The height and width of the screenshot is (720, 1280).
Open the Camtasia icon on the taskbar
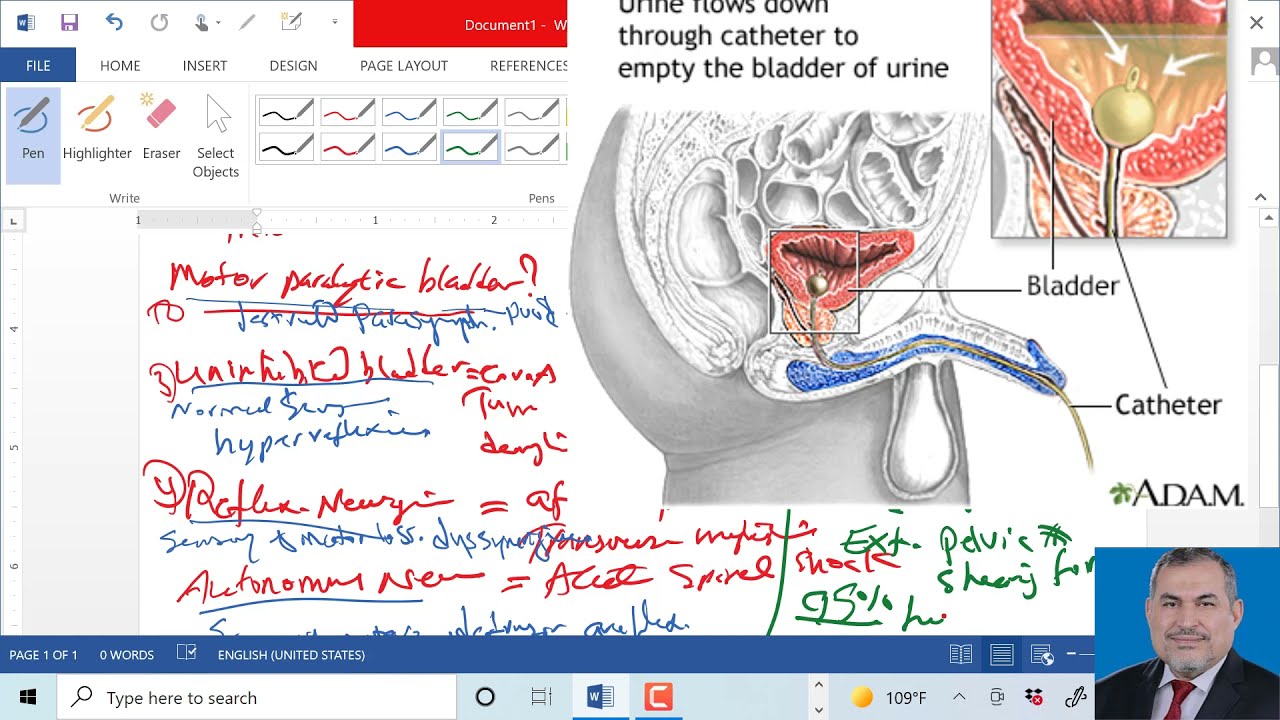tap(658, 697)
